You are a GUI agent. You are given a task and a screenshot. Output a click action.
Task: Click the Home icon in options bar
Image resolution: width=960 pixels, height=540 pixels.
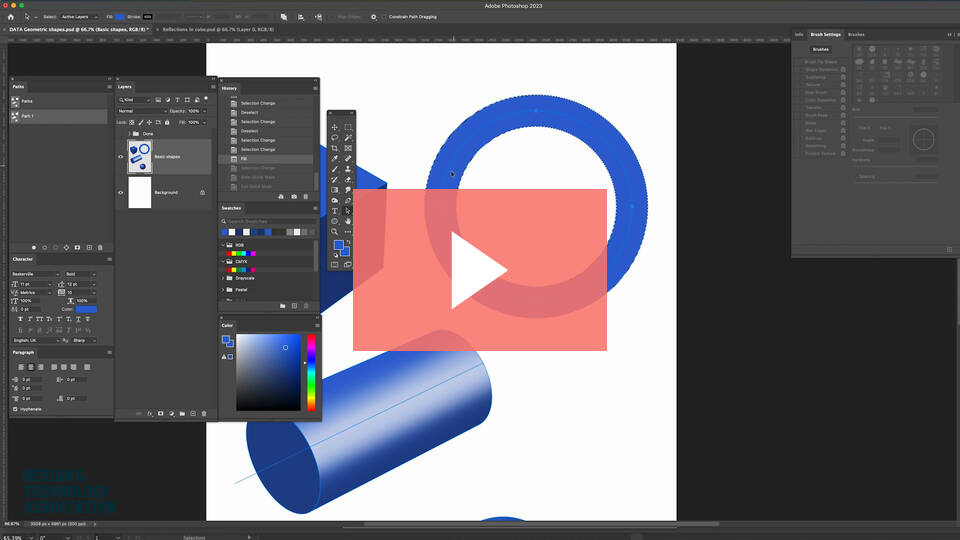(10, 17)
